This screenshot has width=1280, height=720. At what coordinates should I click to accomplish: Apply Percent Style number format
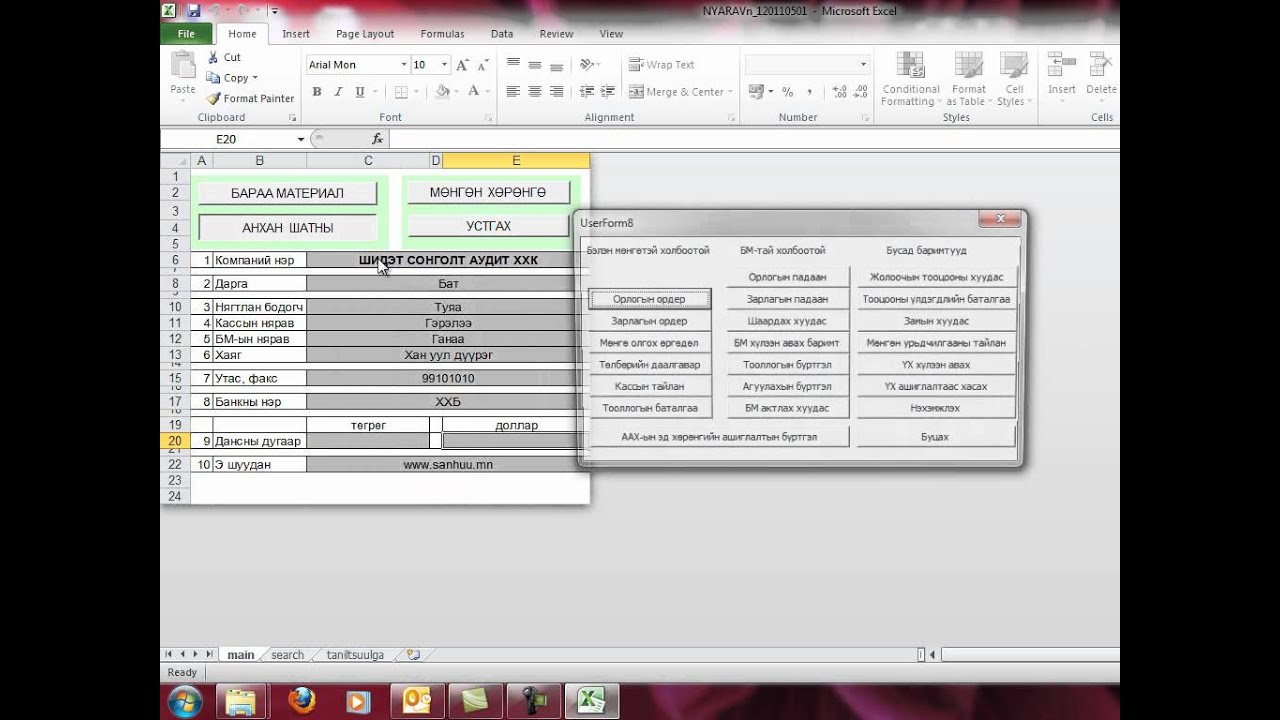(x=787, y=92)
